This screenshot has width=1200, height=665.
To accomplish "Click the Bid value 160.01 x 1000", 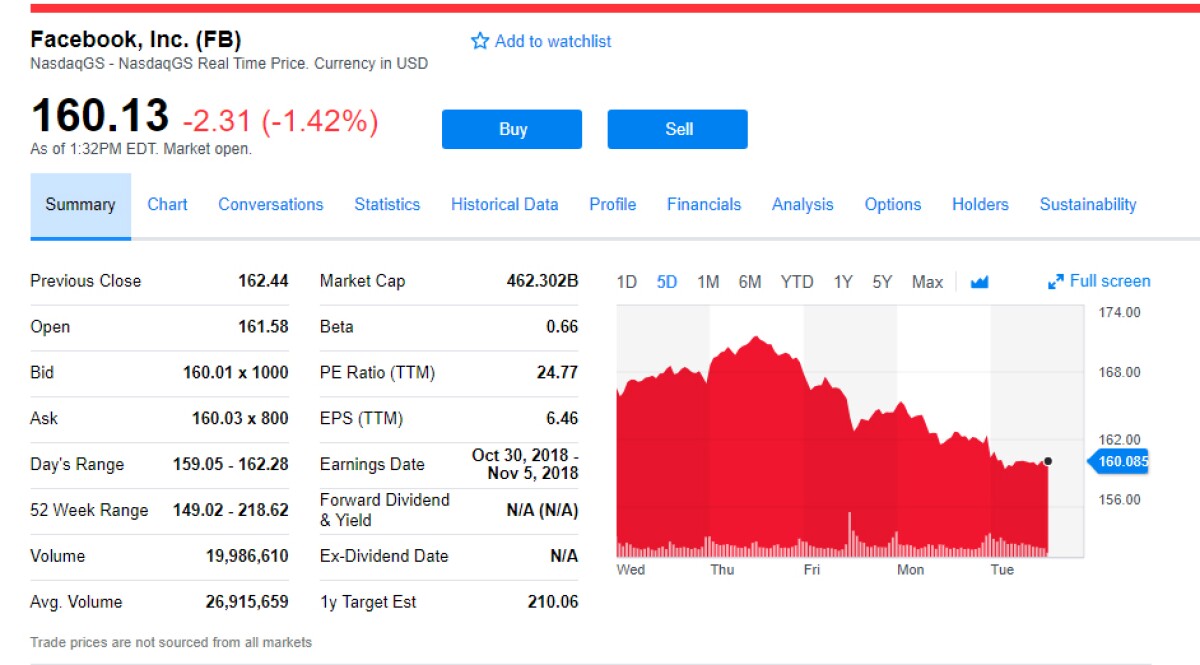I will [x=236, y=373].
